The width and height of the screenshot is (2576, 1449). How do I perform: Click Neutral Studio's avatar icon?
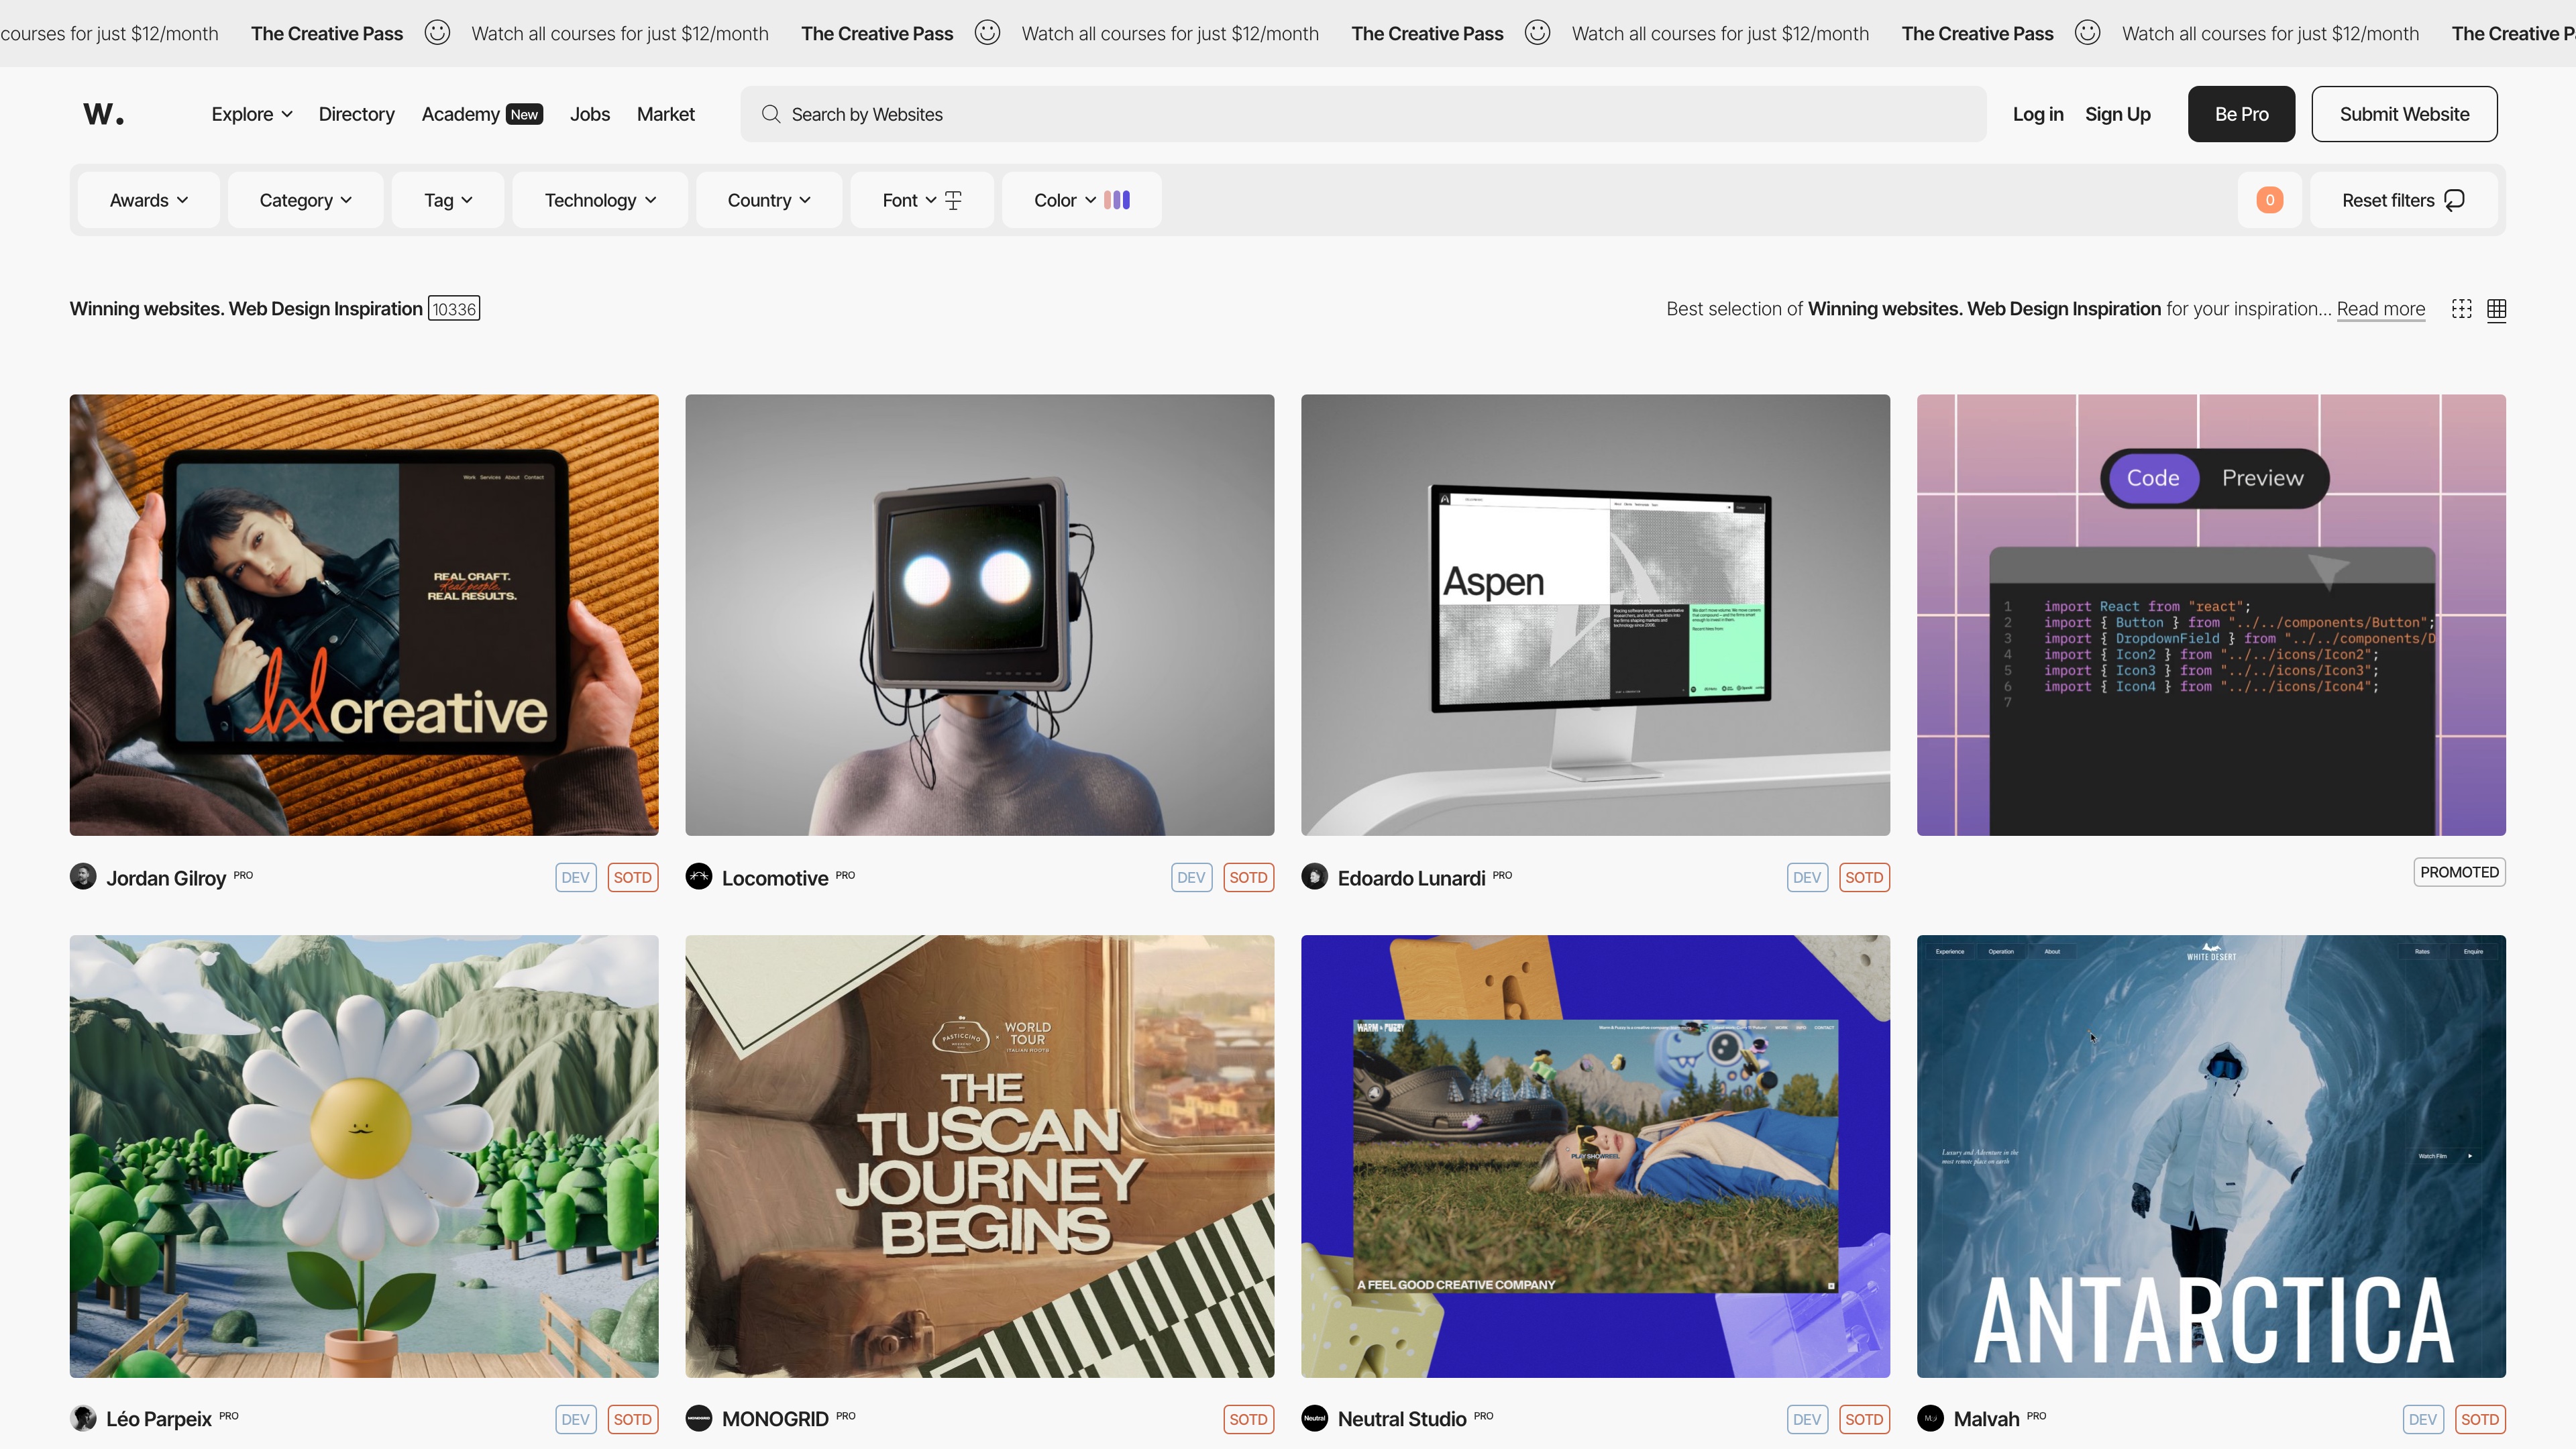(1315, 1418)
